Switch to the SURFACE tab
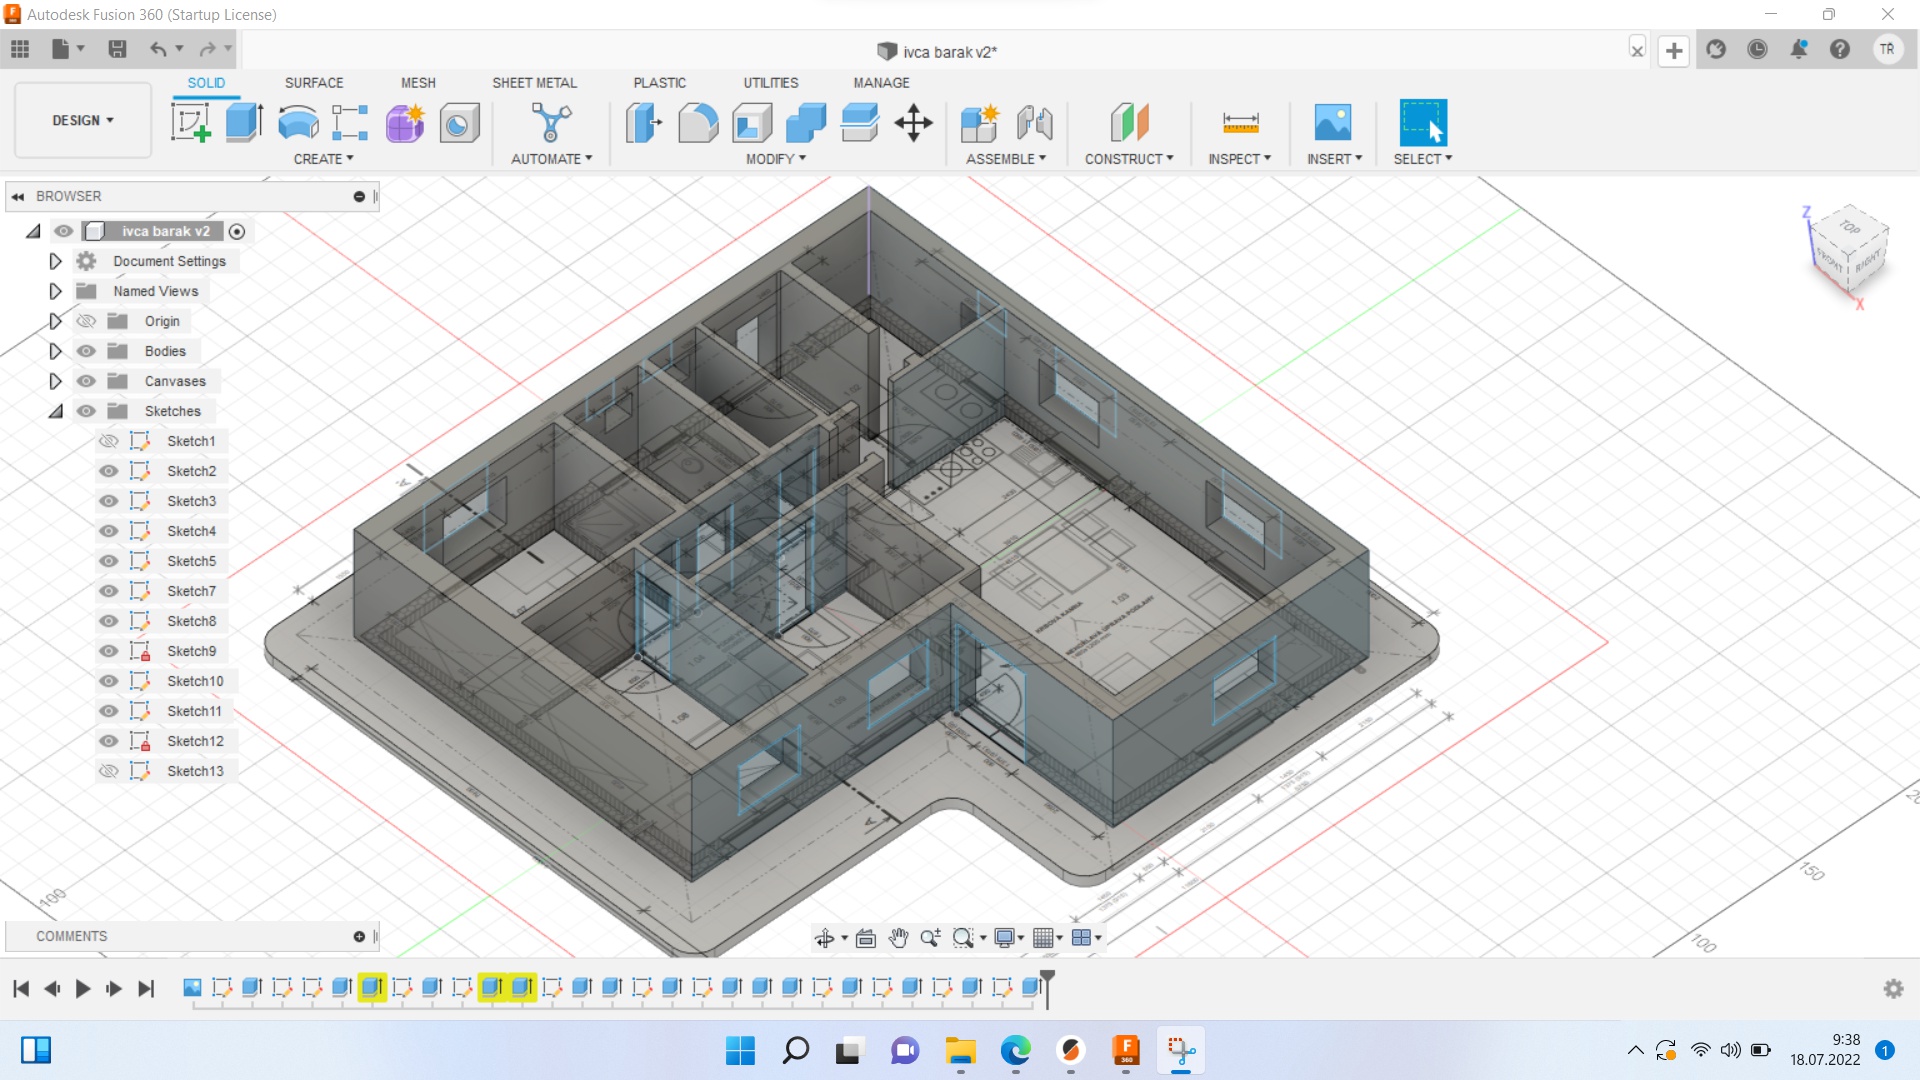This screenshot has width=1920, height=1080. coord(314,83)
